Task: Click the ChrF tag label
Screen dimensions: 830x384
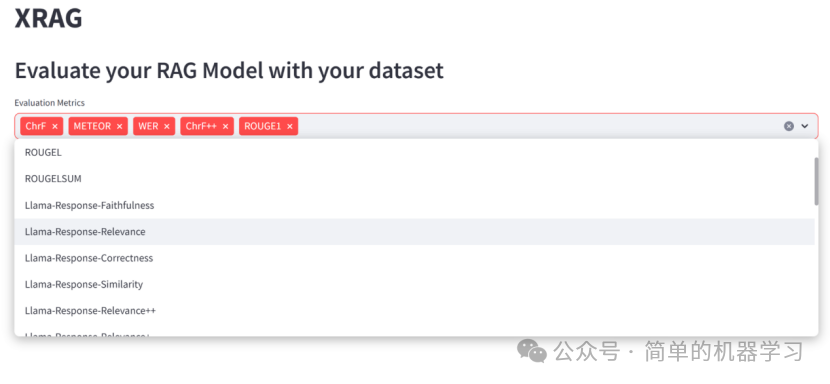Action: click(x=36, y=127)
